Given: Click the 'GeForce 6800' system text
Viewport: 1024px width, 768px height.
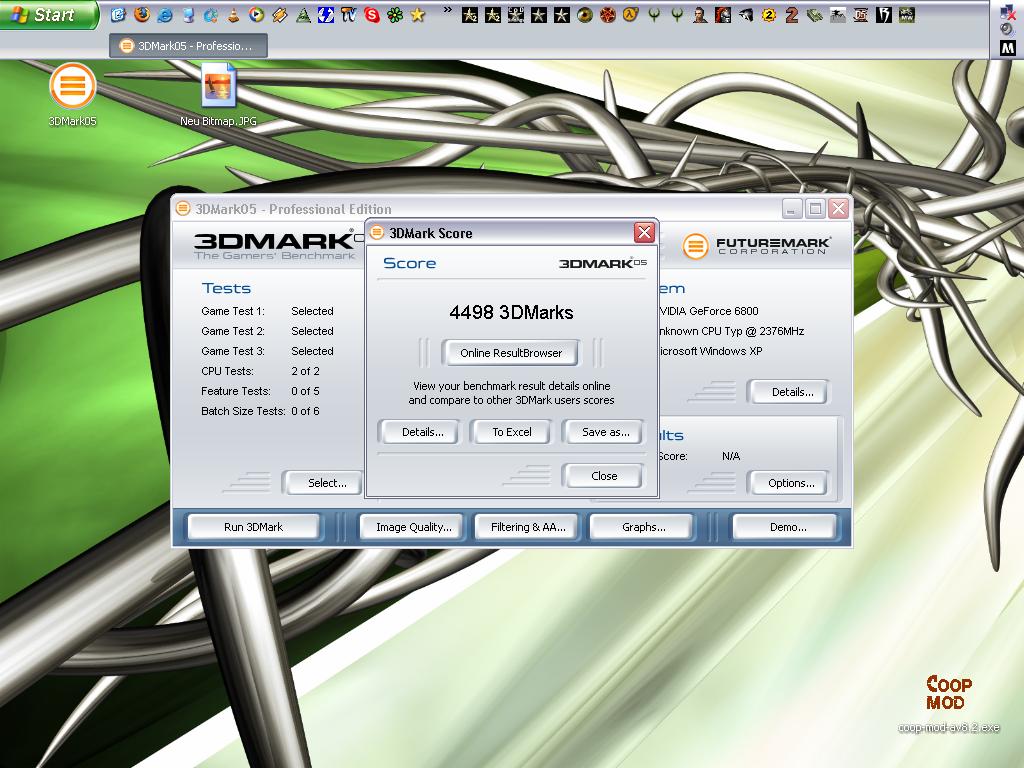Looking at the screenshot, I should pyautogui.click(x=724, y=311).
